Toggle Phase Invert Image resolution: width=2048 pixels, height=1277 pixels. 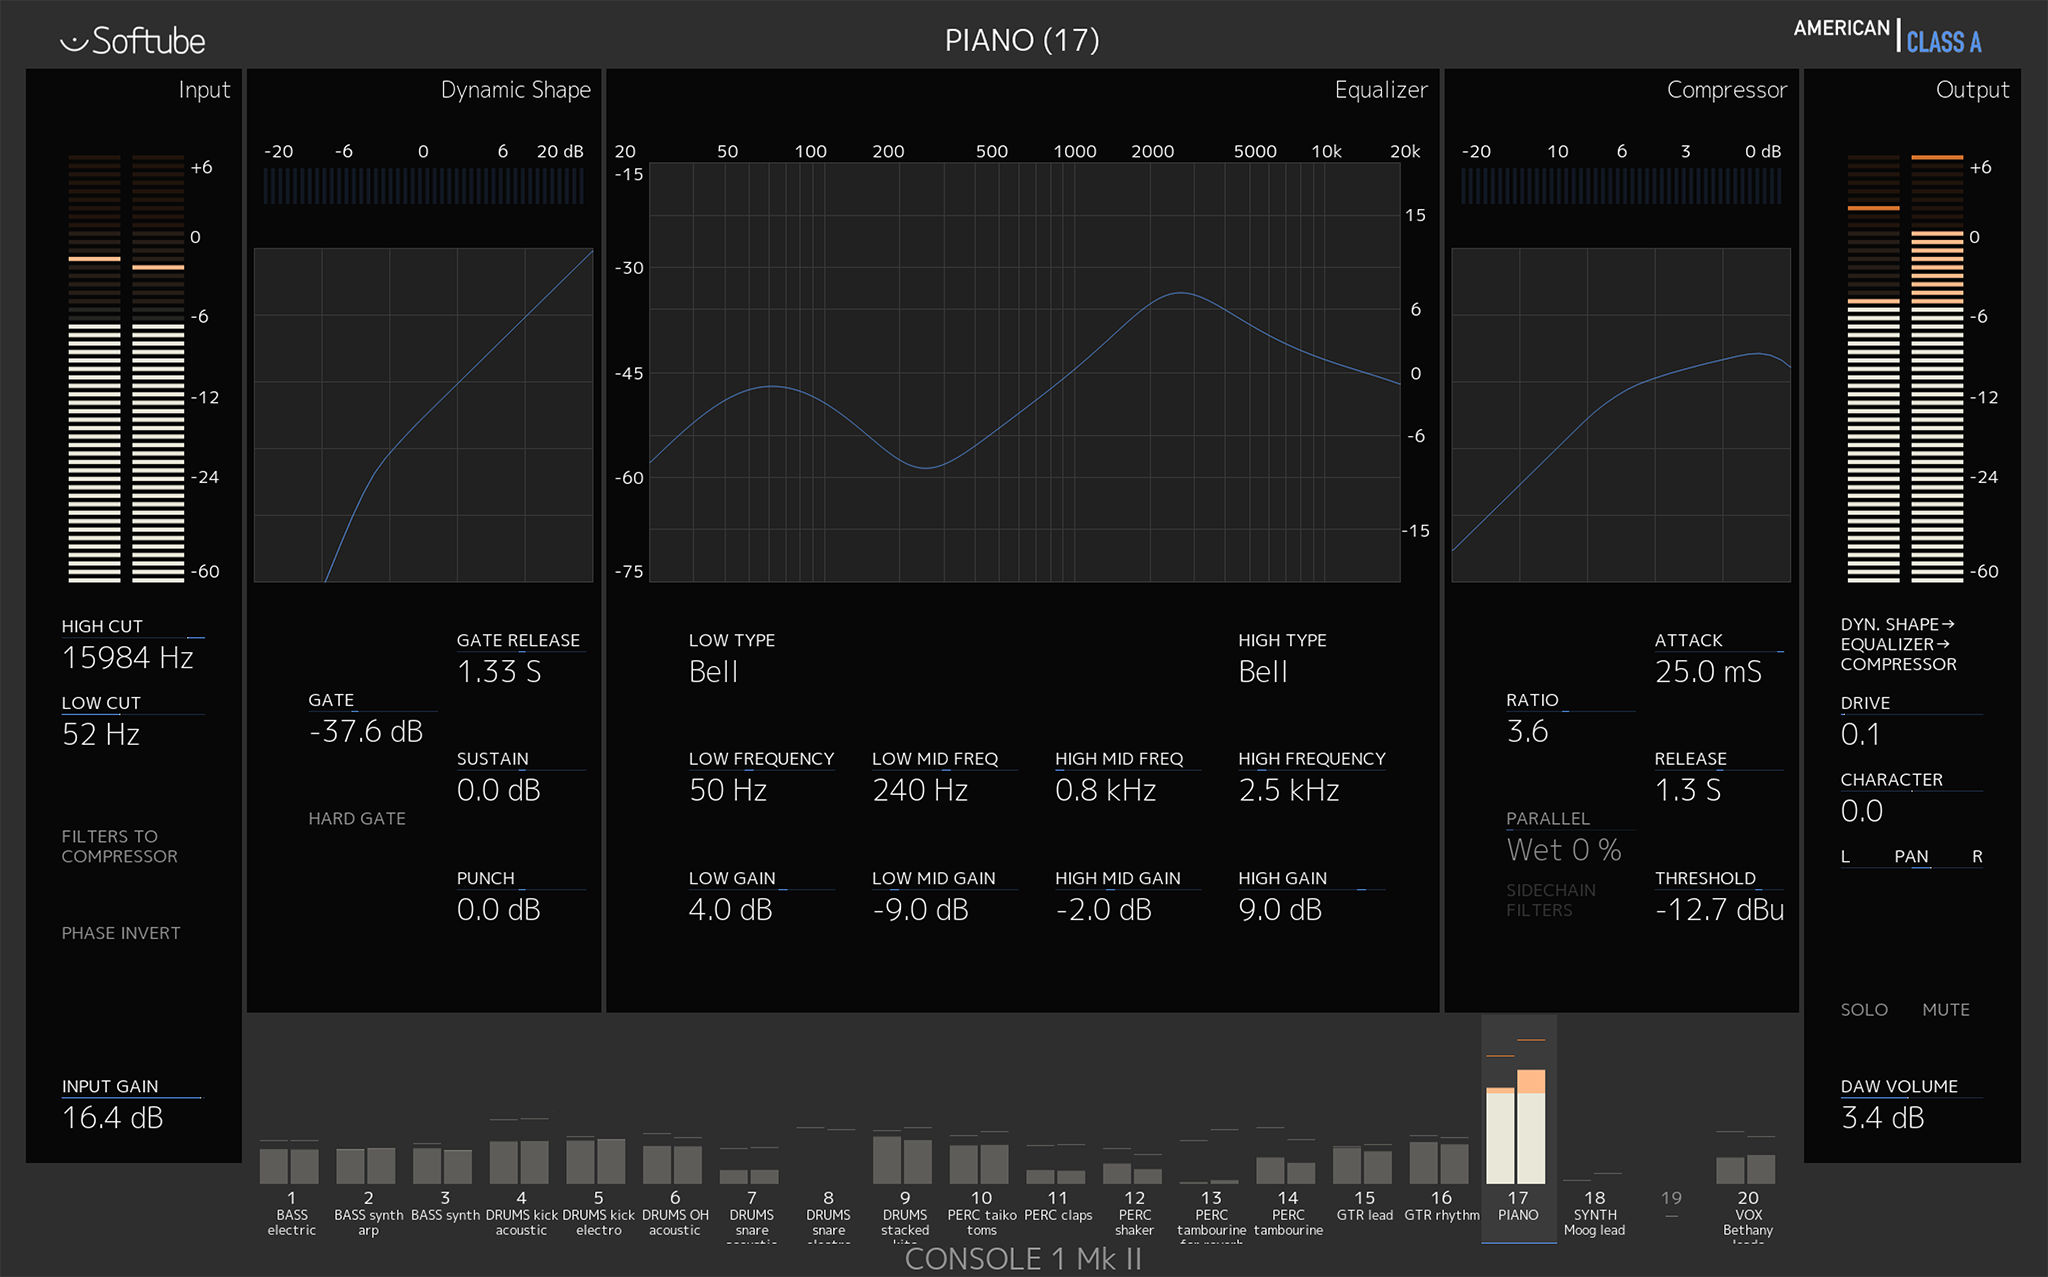click(x=121, y=933)
